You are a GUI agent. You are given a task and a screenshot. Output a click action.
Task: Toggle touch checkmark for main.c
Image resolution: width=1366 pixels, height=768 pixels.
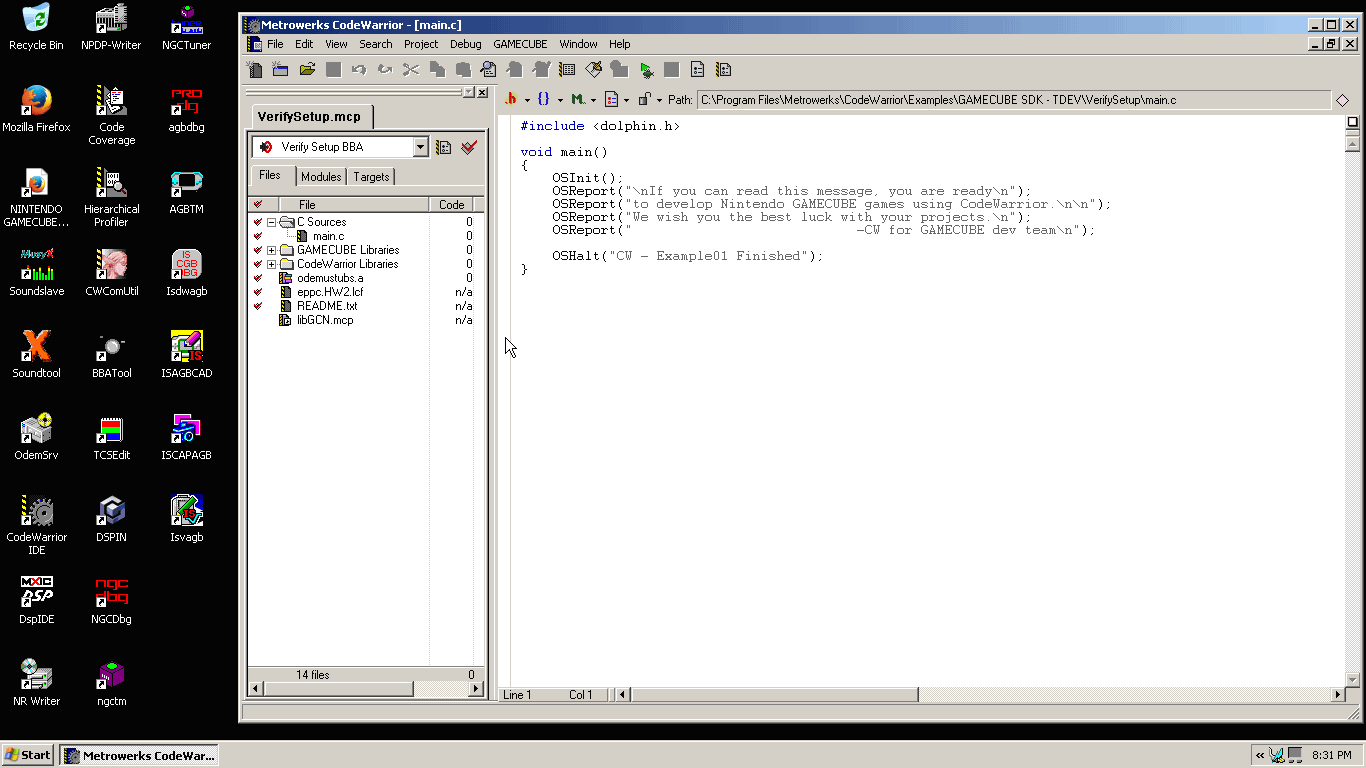[258, 236]
